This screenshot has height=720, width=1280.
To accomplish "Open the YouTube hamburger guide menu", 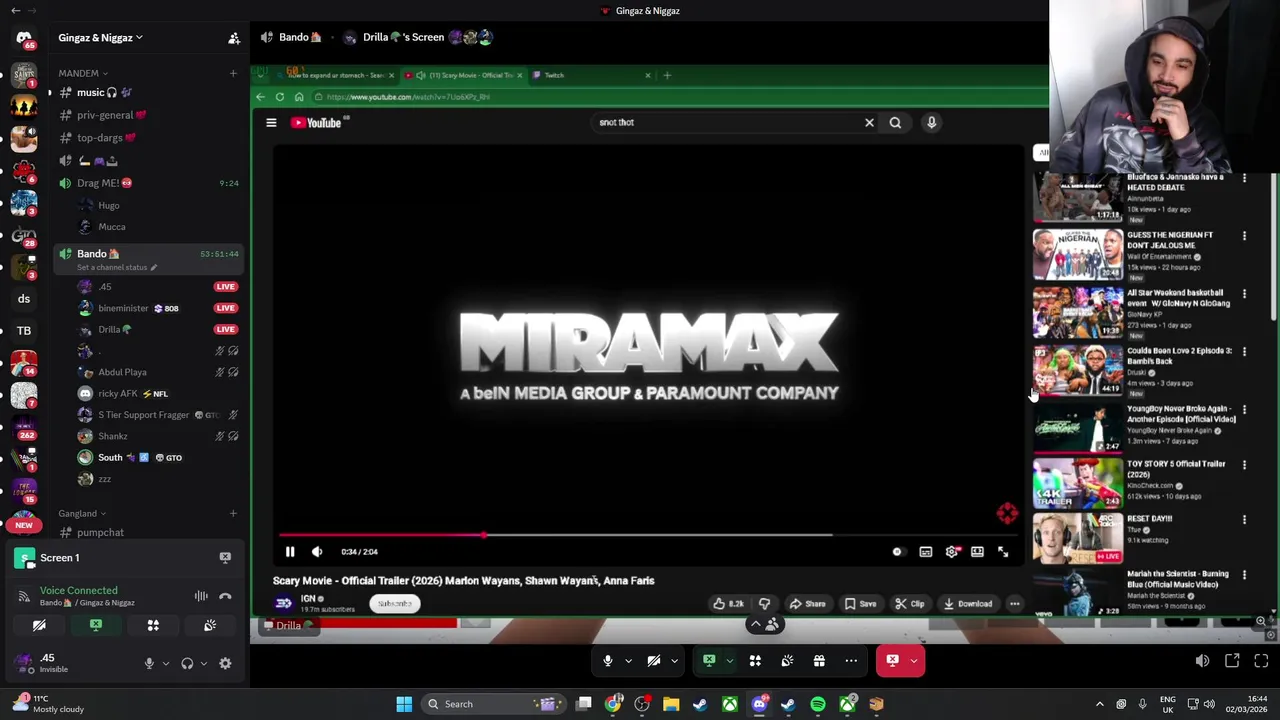I will click(271, 122).
